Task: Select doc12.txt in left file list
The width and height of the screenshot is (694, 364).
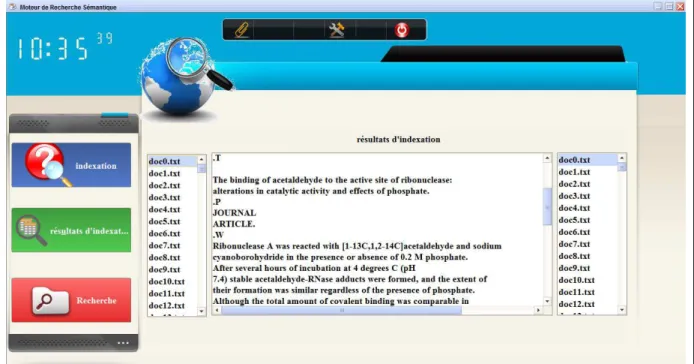Action: [173, 305]
